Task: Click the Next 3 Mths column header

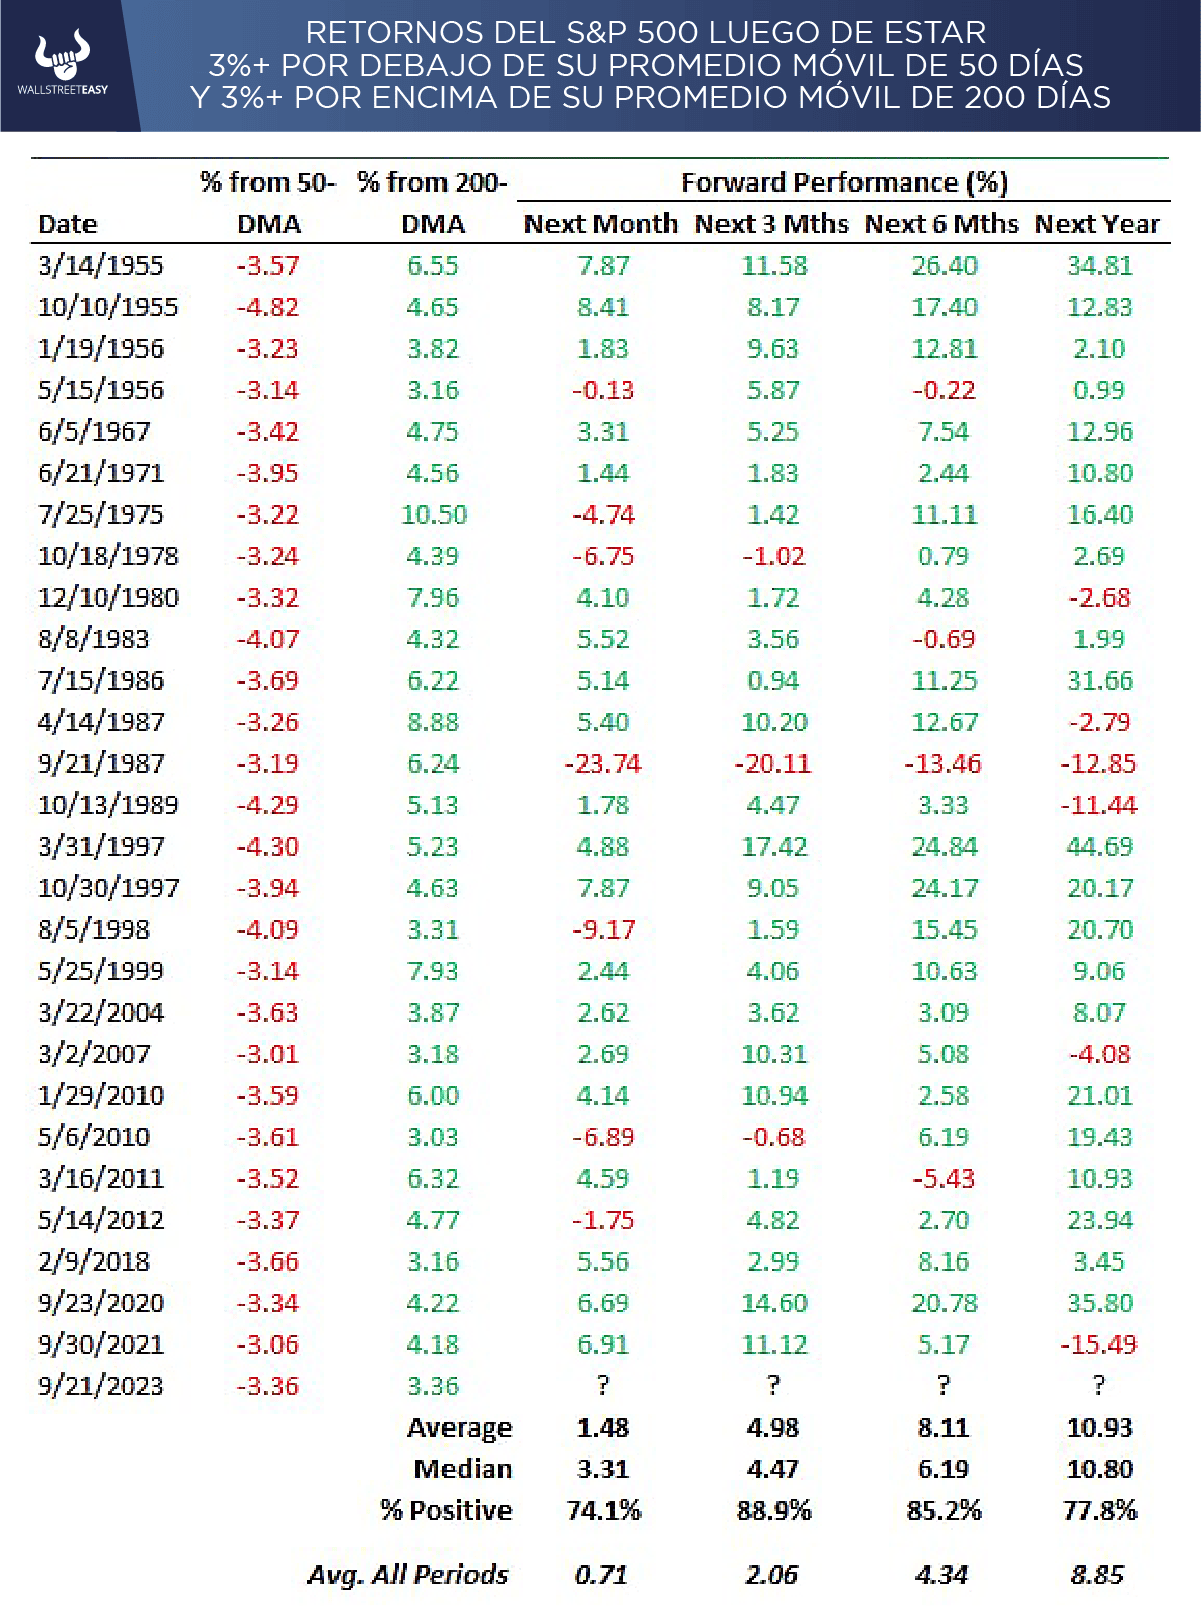Action: [772, 225]
